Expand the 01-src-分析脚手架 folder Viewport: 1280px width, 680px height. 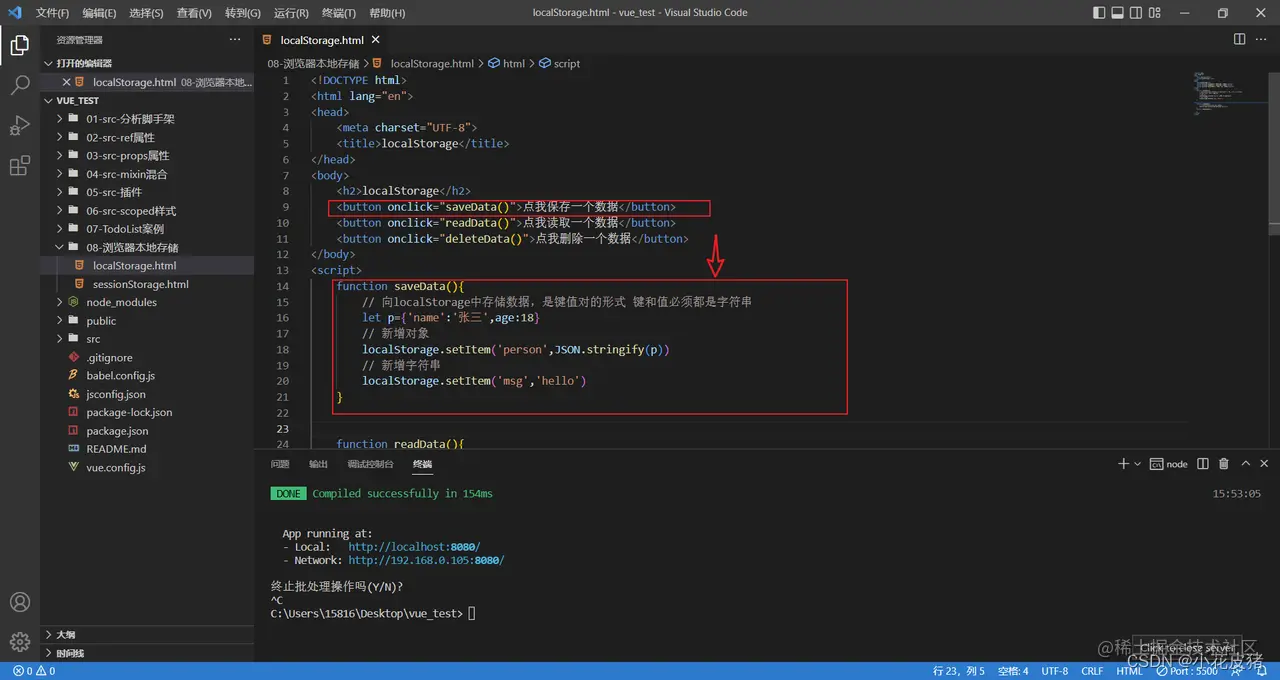click(x=60, y=118)
